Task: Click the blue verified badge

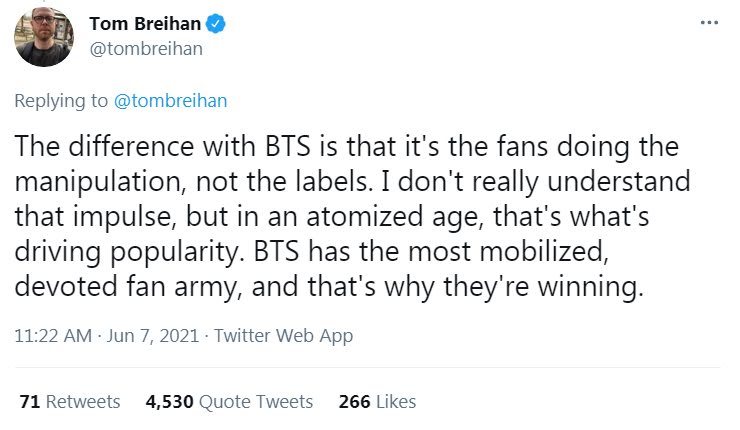Action: [215, 23]
